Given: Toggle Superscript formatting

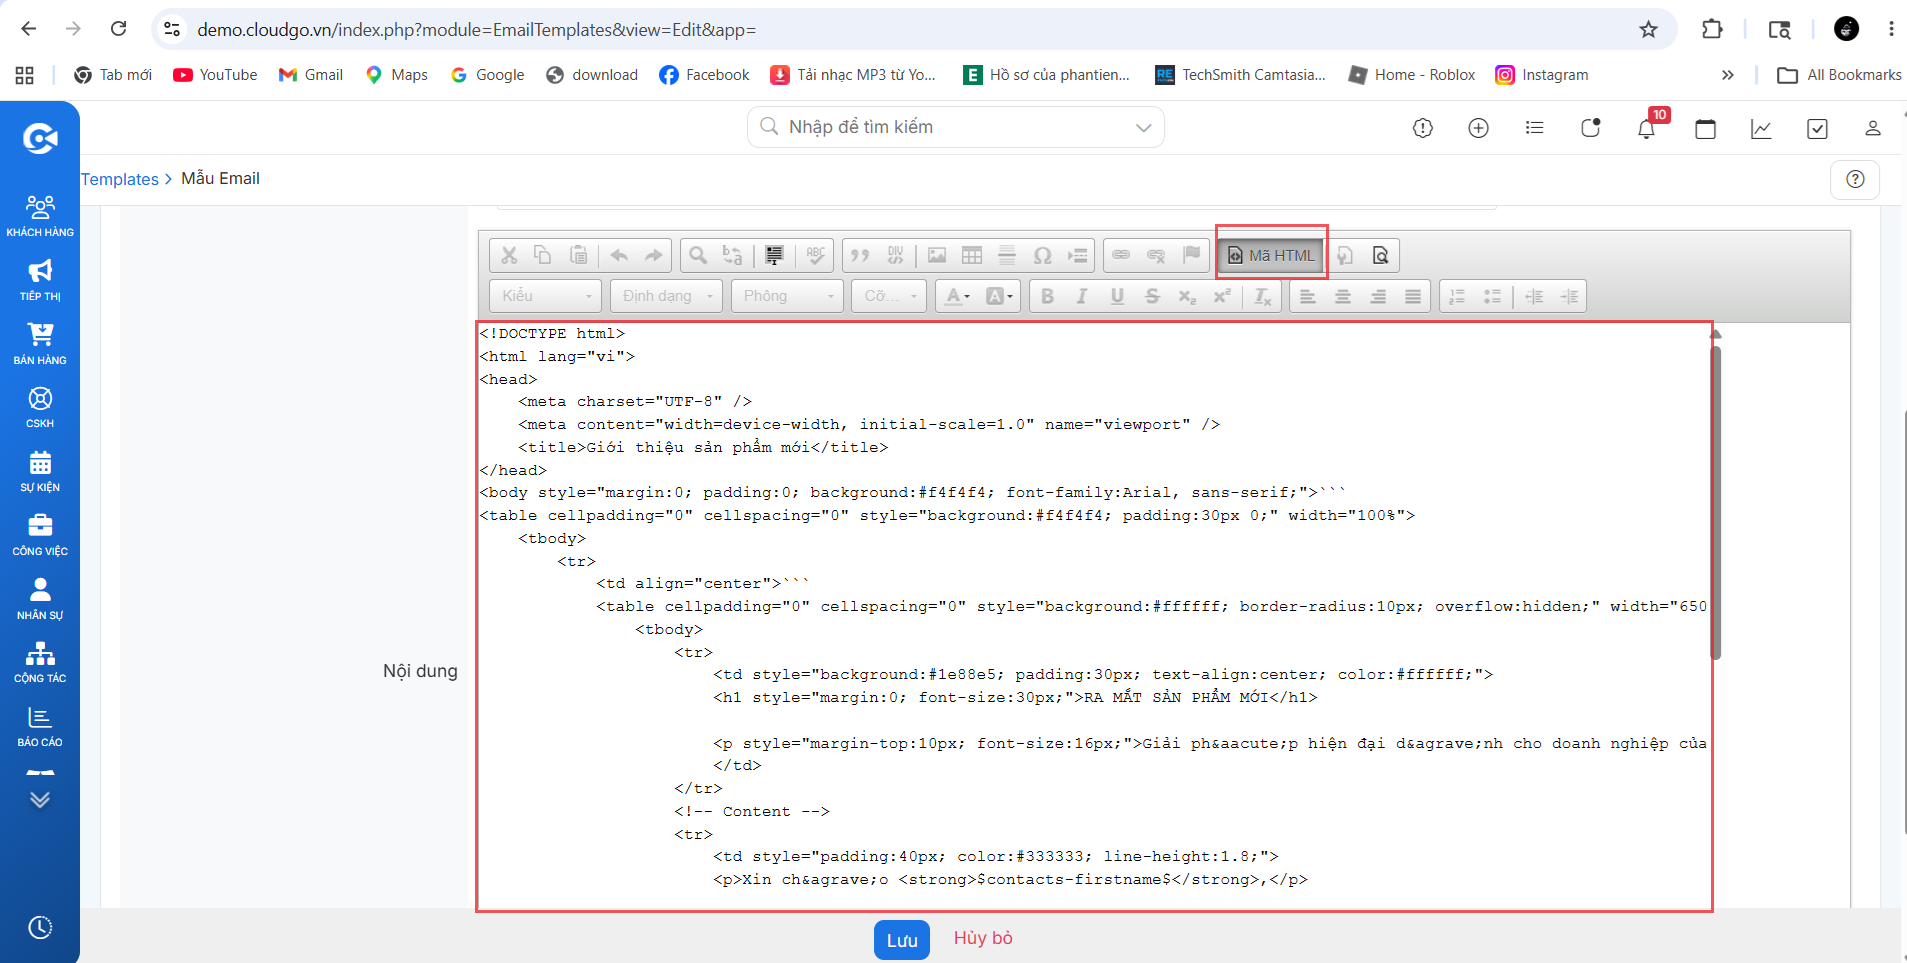Looking at the screenshot, I should point(1222,296).
